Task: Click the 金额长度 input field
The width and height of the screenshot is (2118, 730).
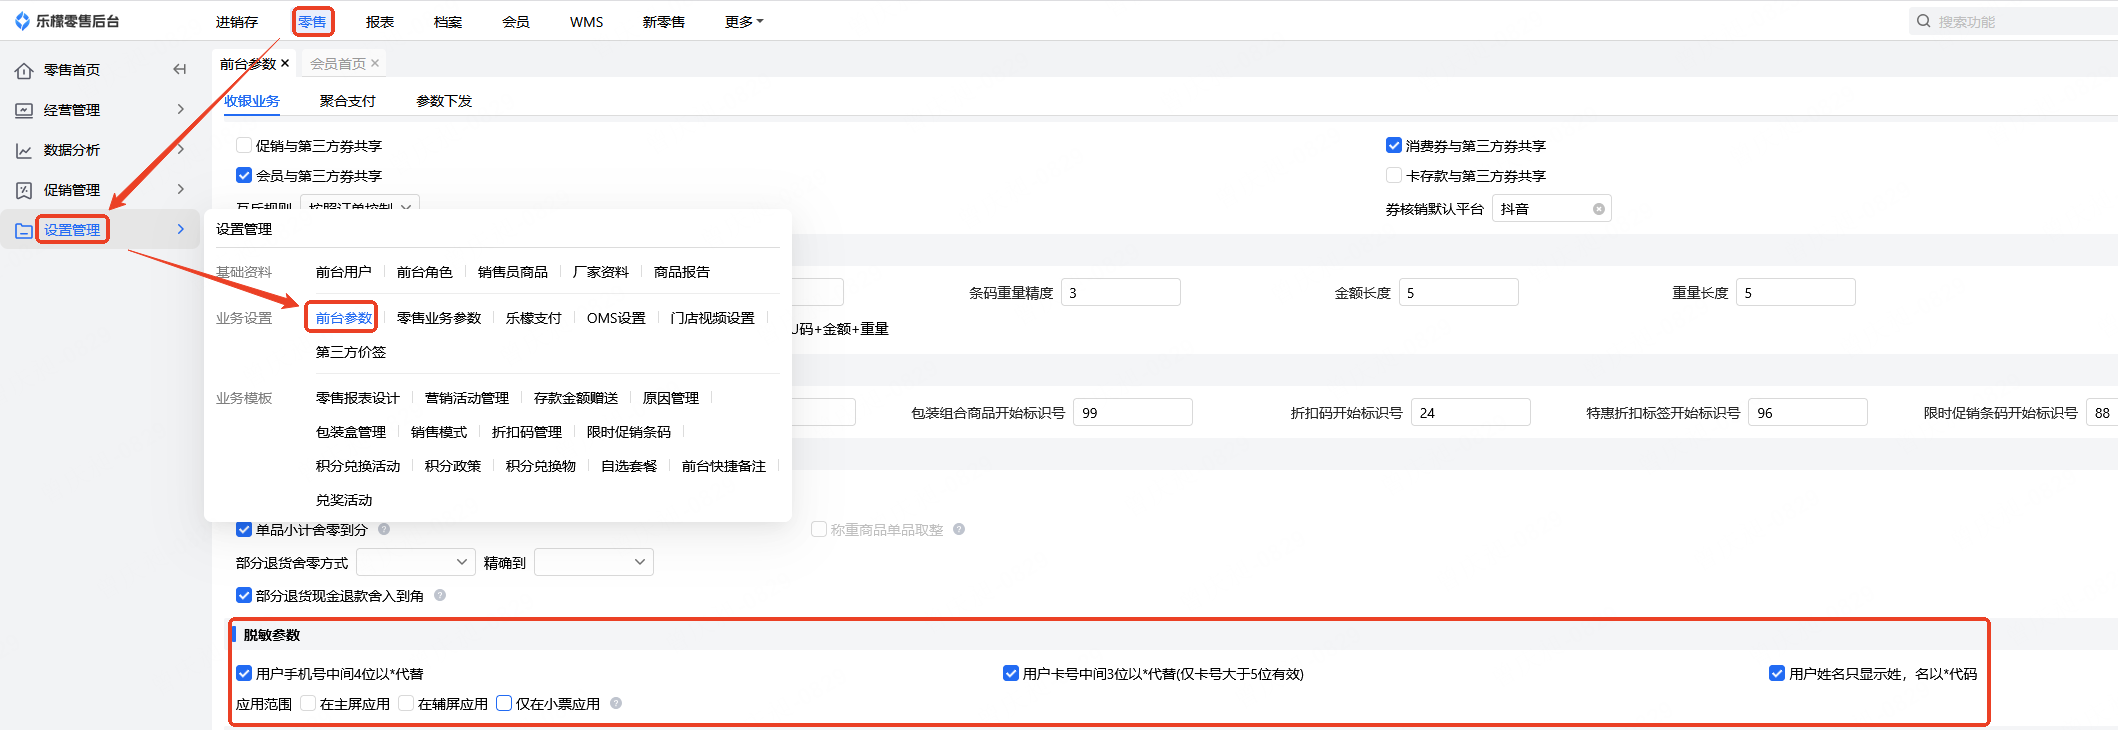Action: 1459,292
